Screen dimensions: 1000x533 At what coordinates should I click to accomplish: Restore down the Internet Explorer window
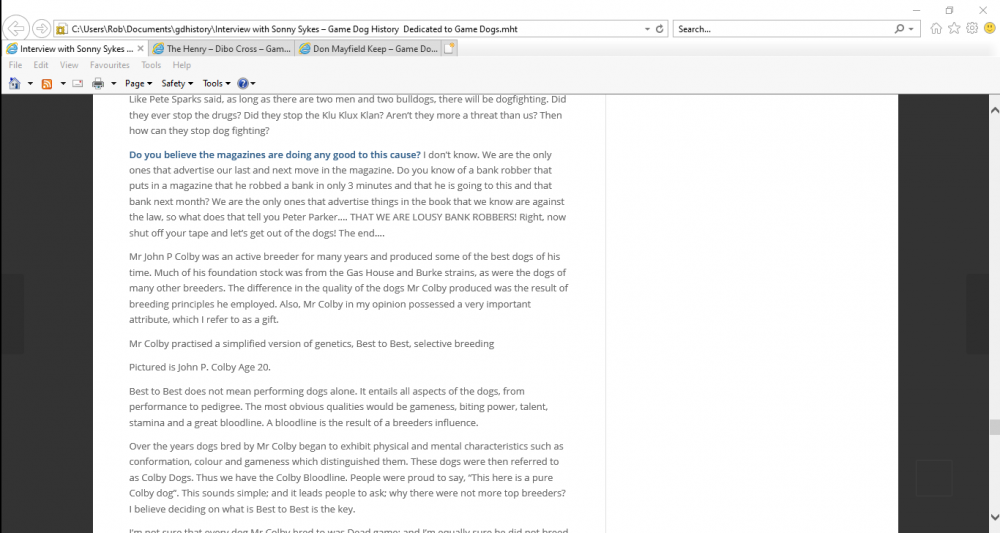click(x=950, y=10)
